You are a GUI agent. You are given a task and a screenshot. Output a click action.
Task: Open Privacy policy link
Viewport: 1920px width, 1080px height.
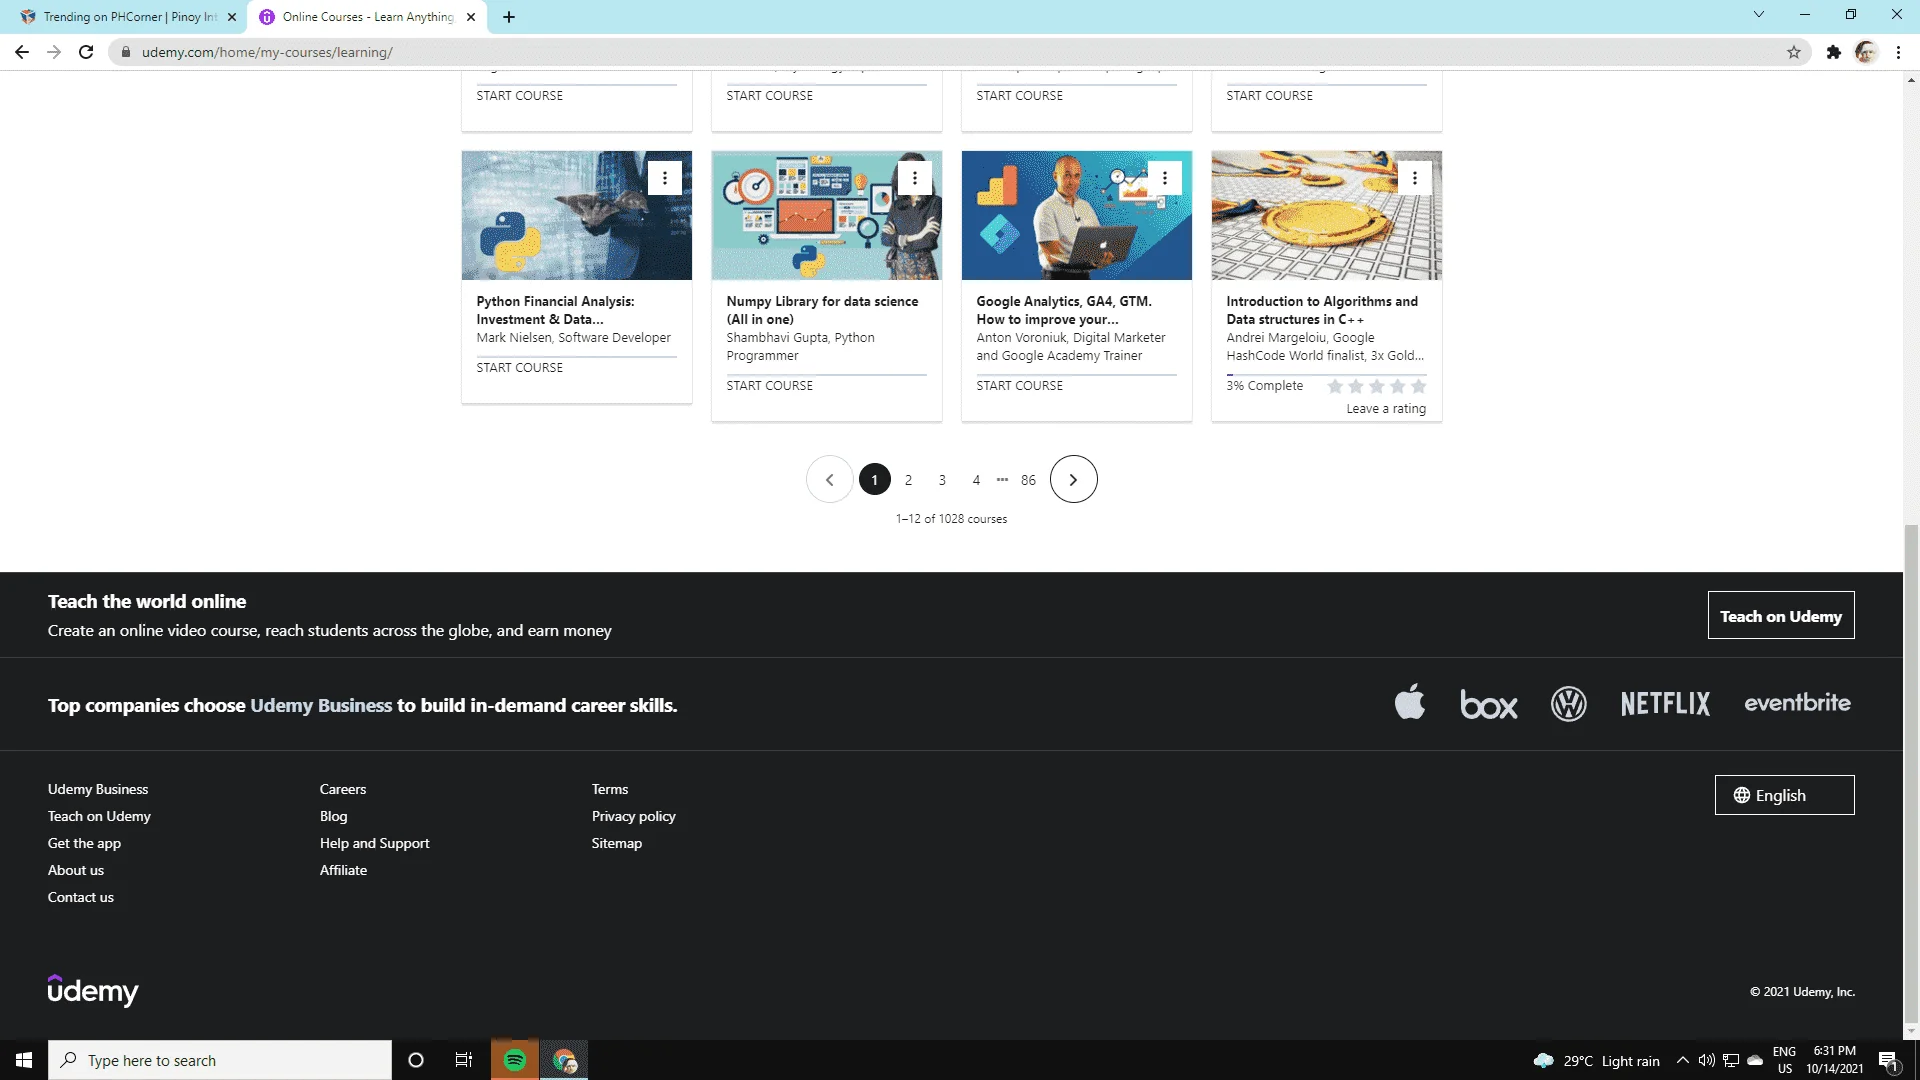634,816
